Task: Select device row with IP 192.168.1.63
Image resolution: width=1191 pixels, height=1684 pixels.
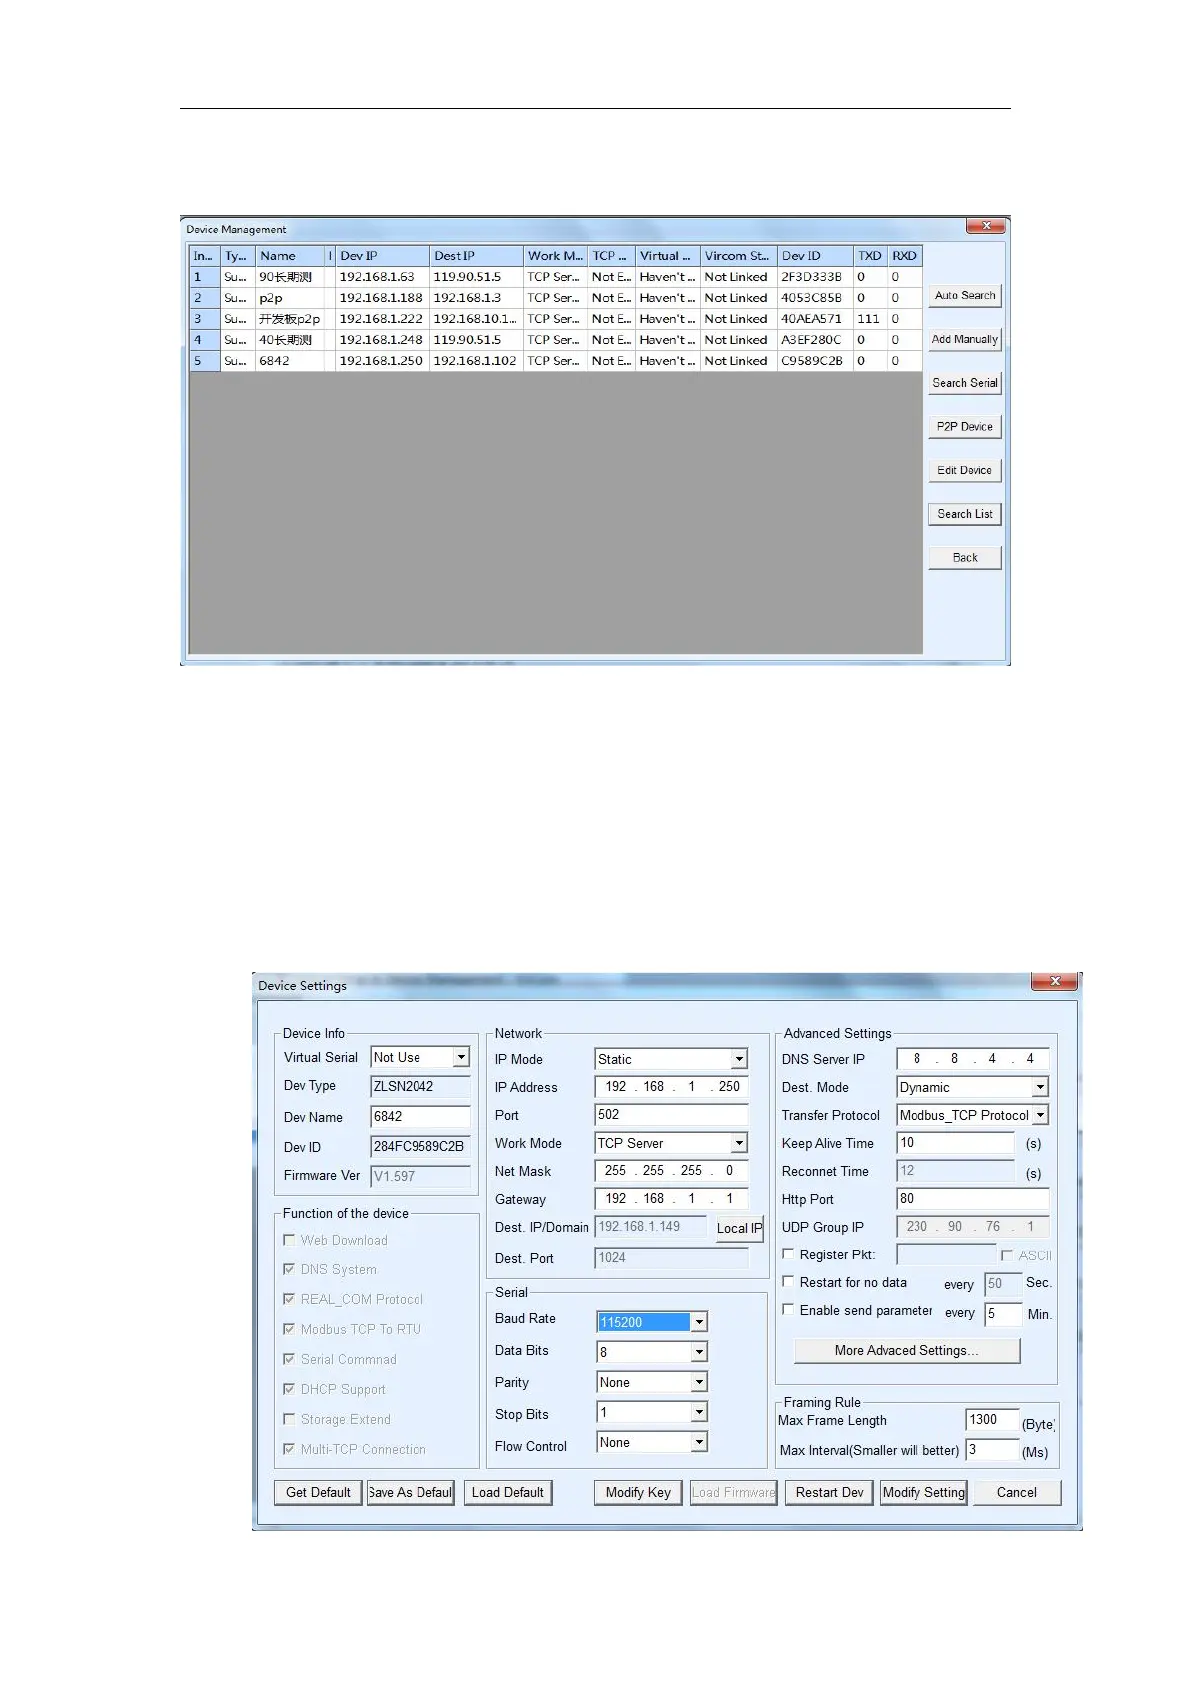Action: tap(555, 277)
